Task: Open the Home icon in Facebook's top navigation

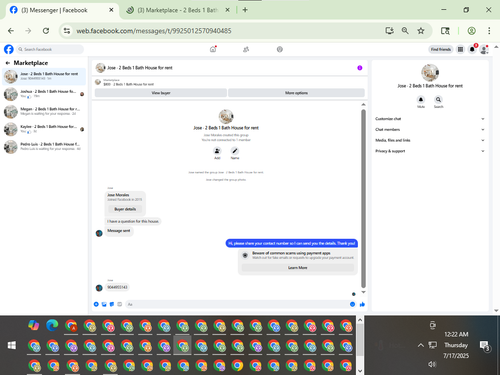Action: pyautogui.click(x=213, y=49)
